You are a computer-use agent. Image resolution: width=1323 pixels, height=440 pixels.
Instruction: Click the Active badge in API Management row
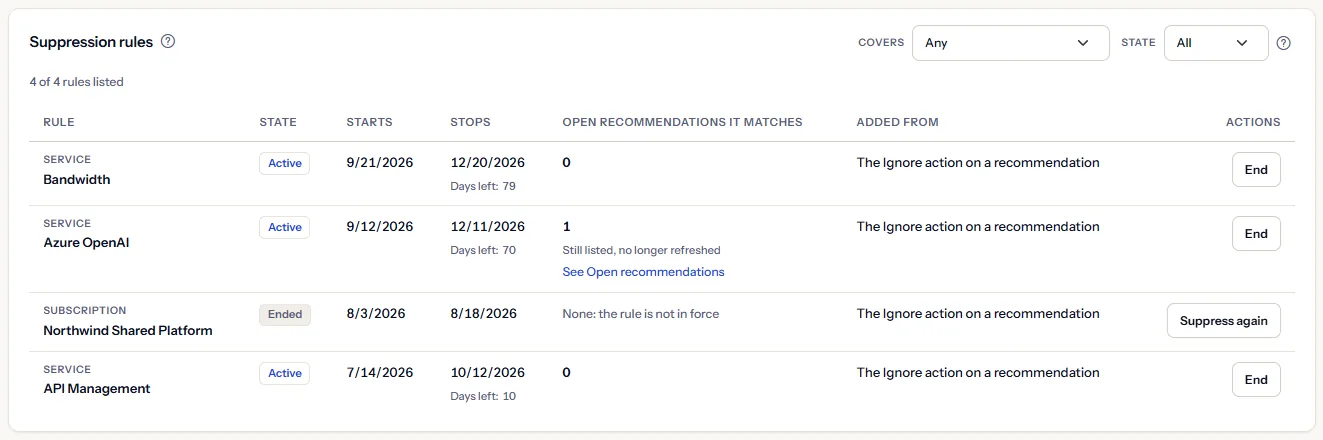point(284,374)
